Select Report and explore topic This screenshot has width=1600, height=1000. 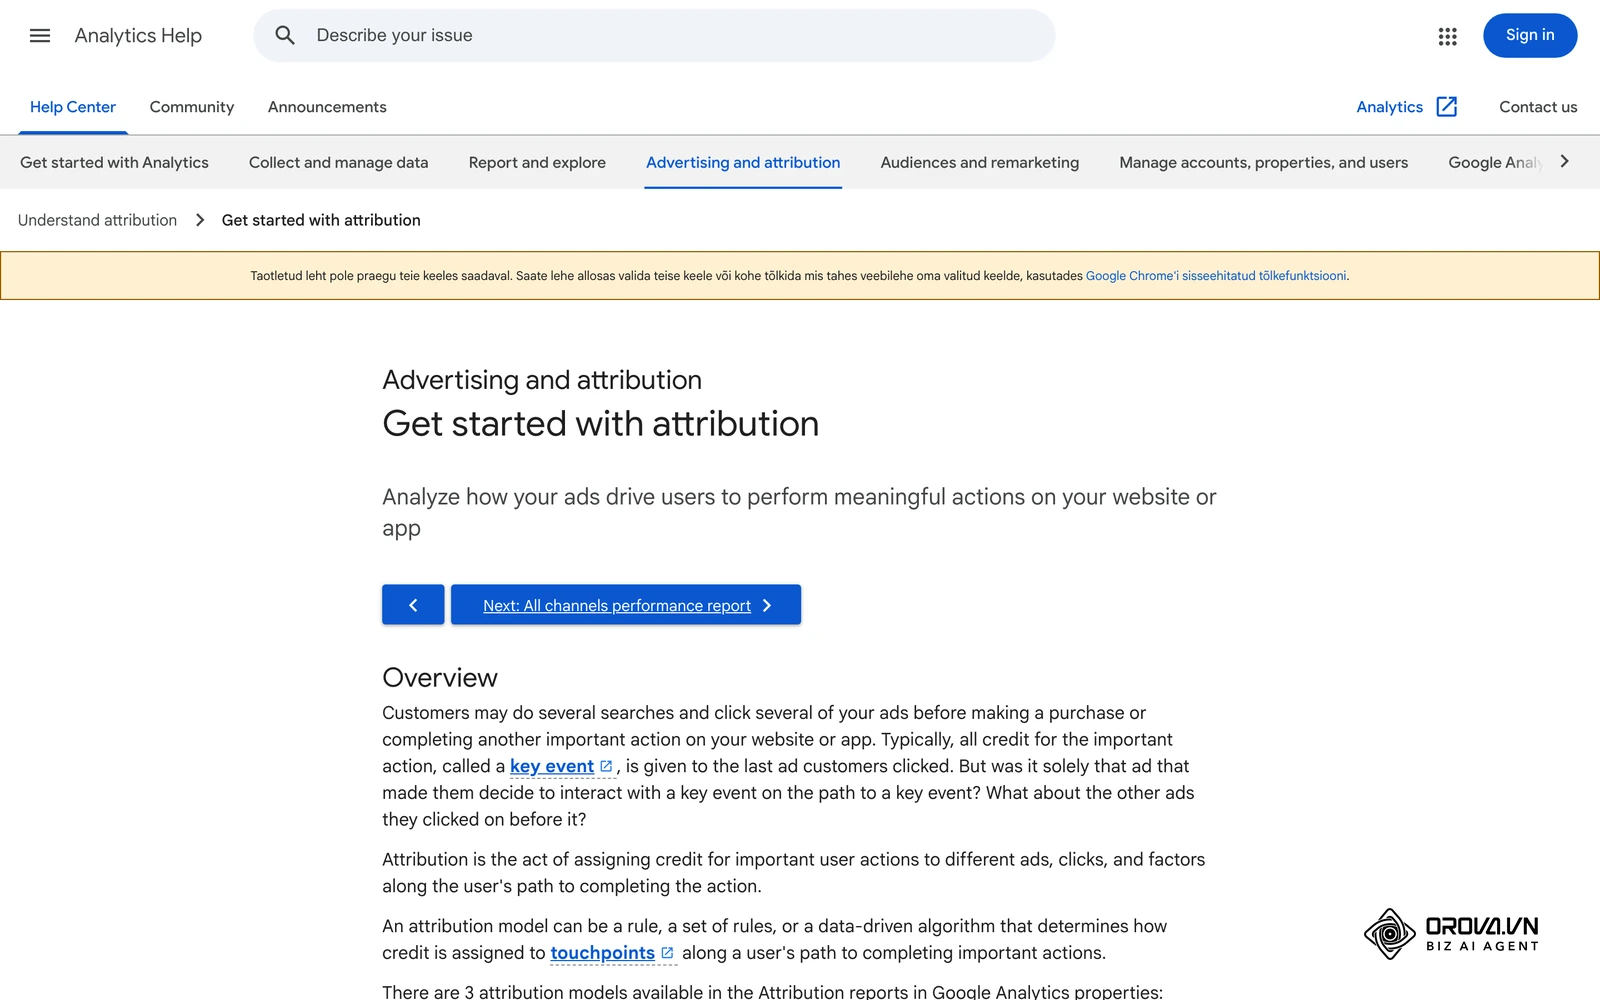click(537, 162)
